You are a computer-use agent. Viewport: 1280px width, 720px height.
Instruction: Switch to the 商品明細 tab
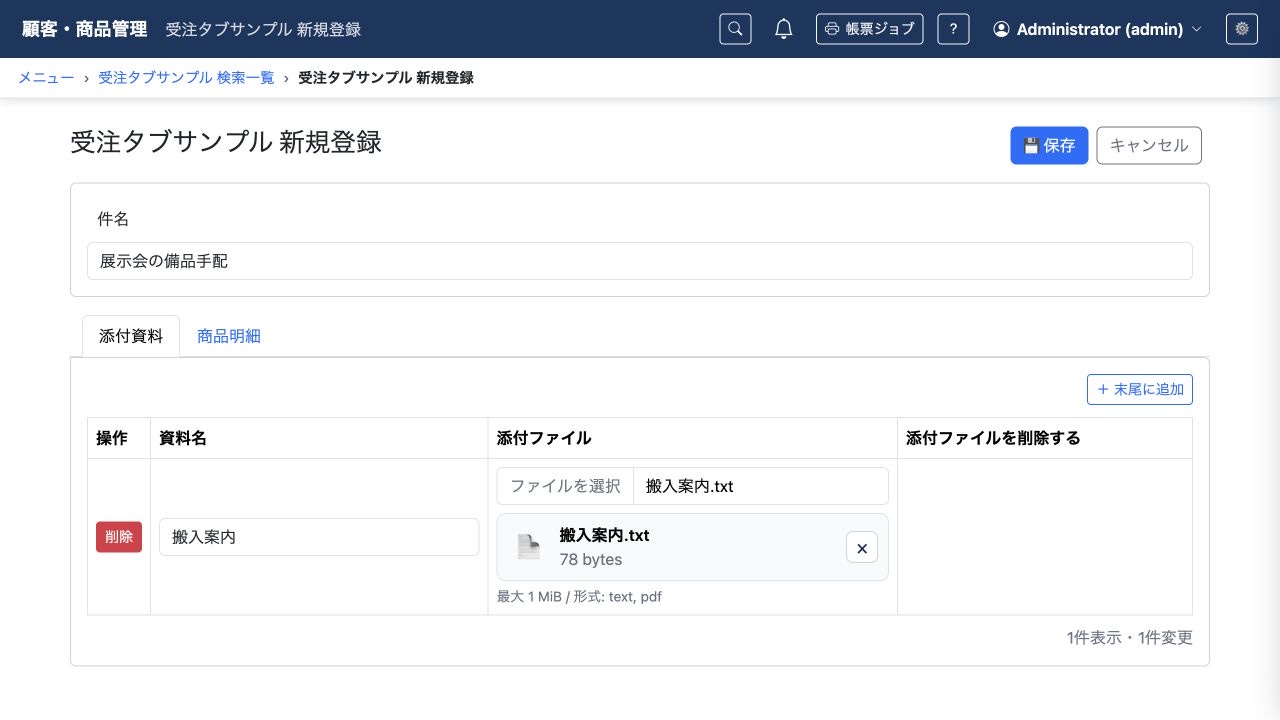tap(229, 336)
